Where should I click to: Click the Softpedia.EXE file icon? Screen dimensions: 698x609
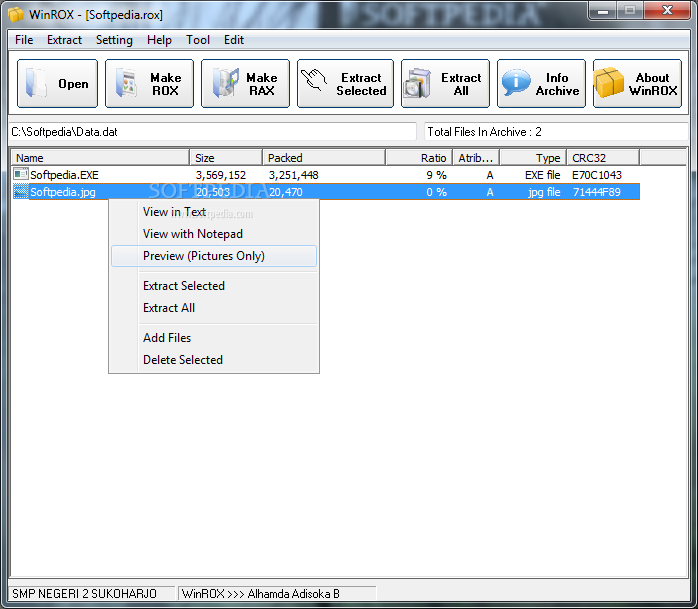[20, 174]
